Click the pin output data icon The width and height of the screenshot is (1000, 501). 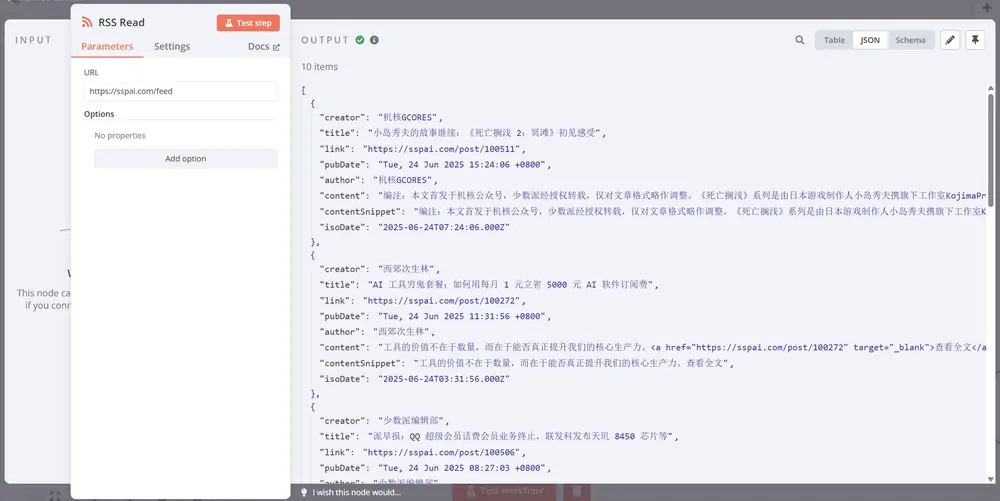pos(975,40)
